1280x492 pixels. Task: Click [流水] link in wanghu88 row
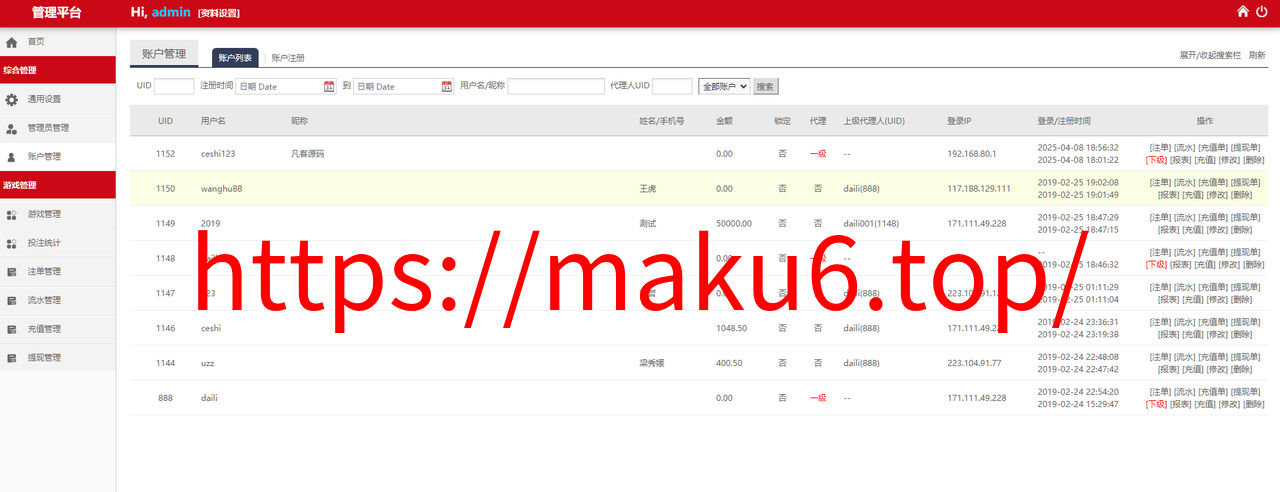[x=1184, y=182]
